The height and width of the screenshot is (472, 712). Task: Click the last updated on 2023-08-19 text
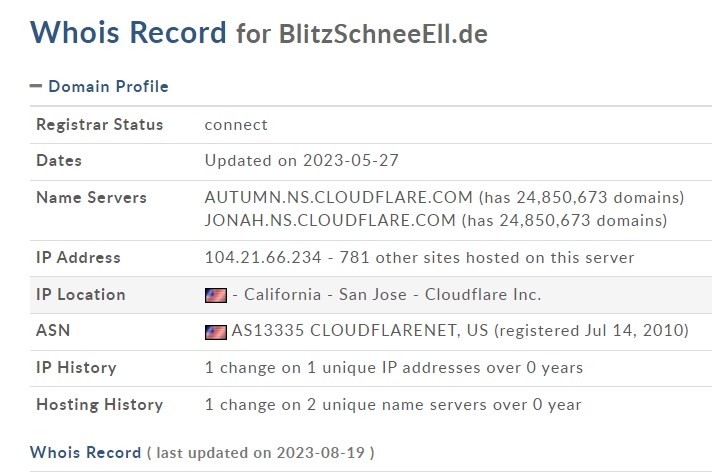point(260,453)
